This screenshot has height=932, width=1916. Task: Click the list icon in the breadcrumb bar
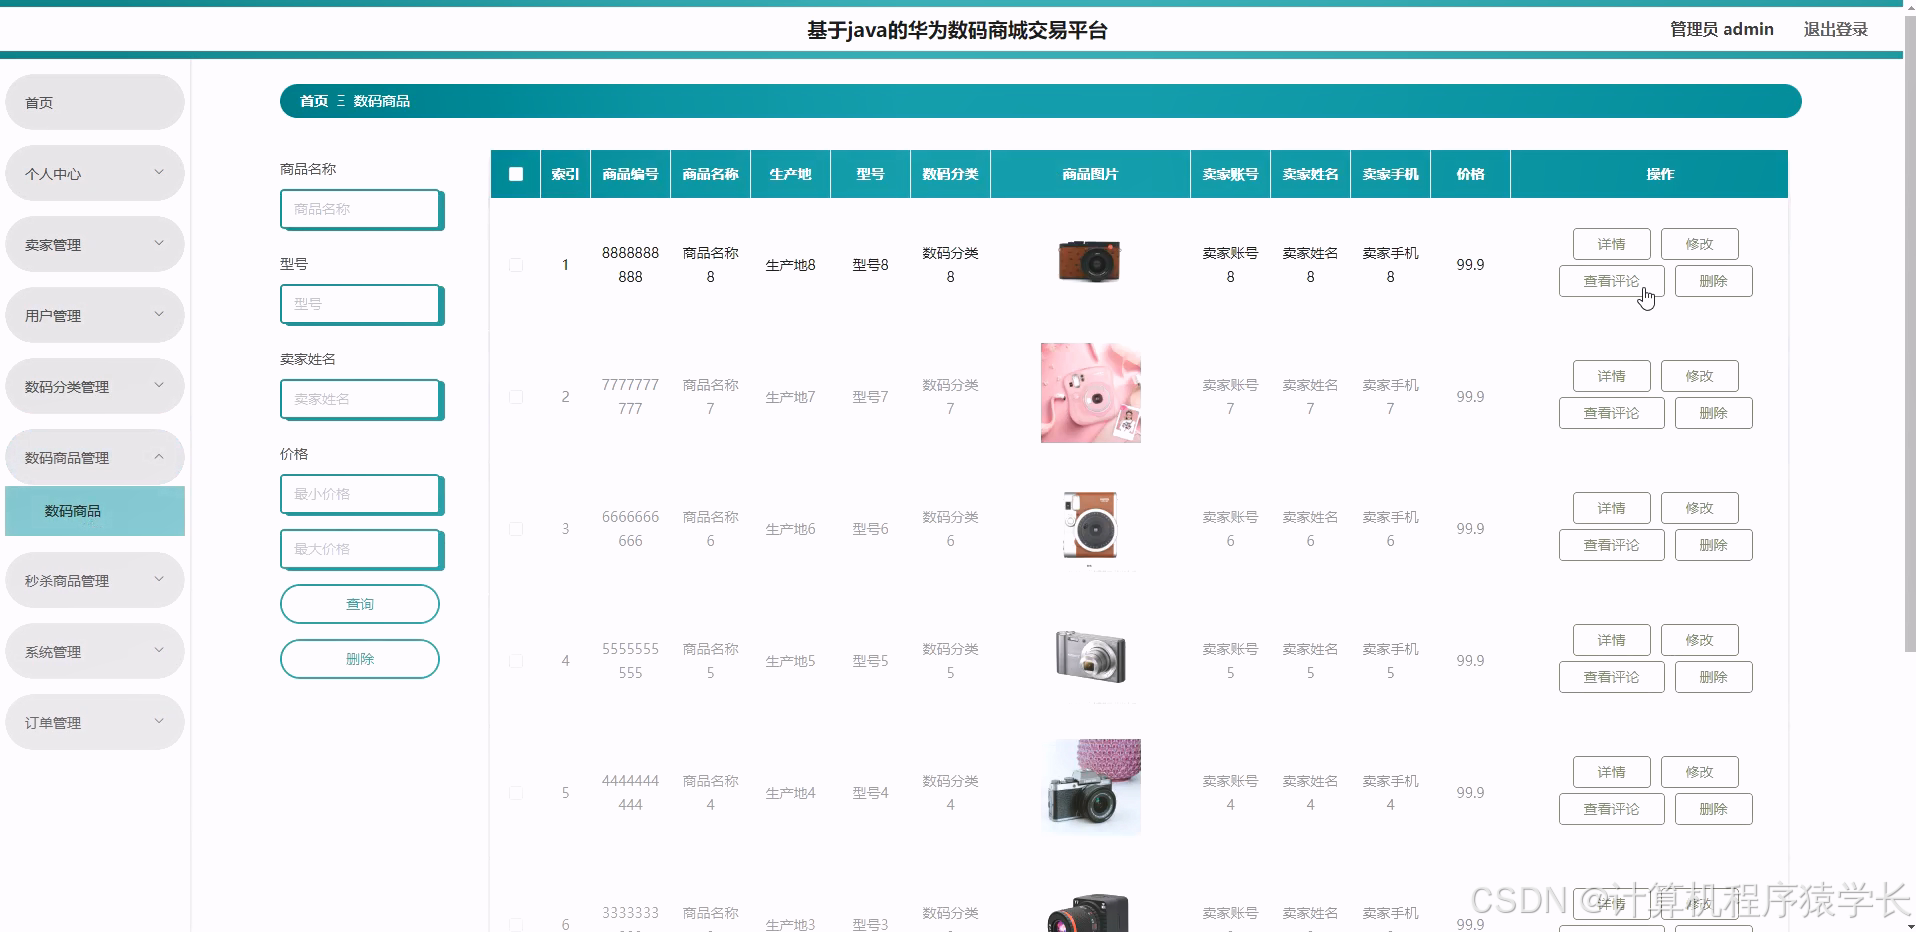pos(339,101)
